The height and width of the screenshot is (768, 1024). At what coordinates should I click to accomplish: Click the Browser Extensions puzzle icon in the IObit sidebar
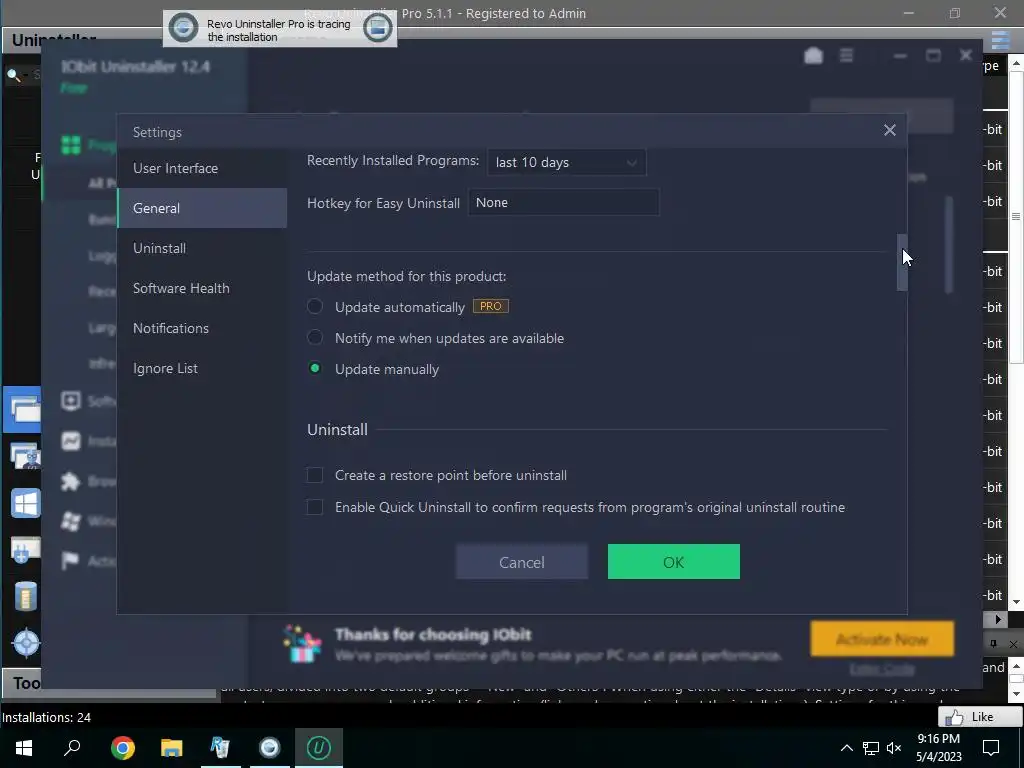(71, 481)
